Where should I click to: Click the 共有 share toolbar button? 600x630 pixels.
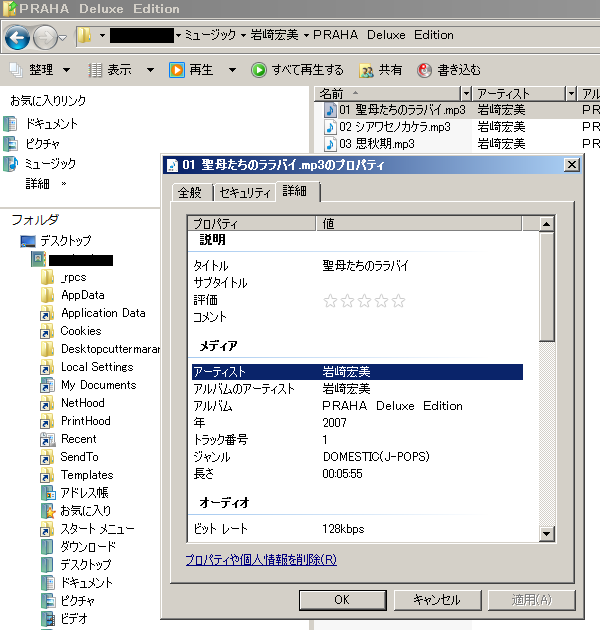381,70
